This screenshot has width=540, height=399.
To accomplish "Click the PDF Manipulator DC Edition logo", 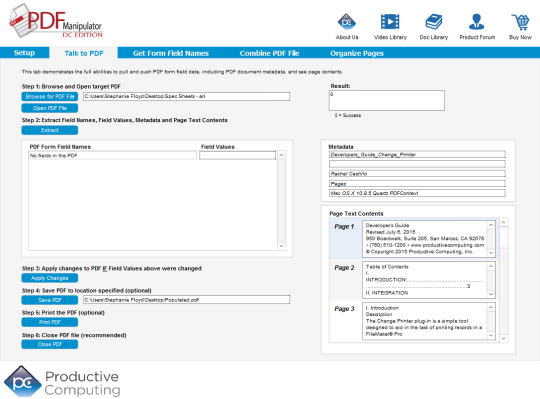I will pos(56,21).
